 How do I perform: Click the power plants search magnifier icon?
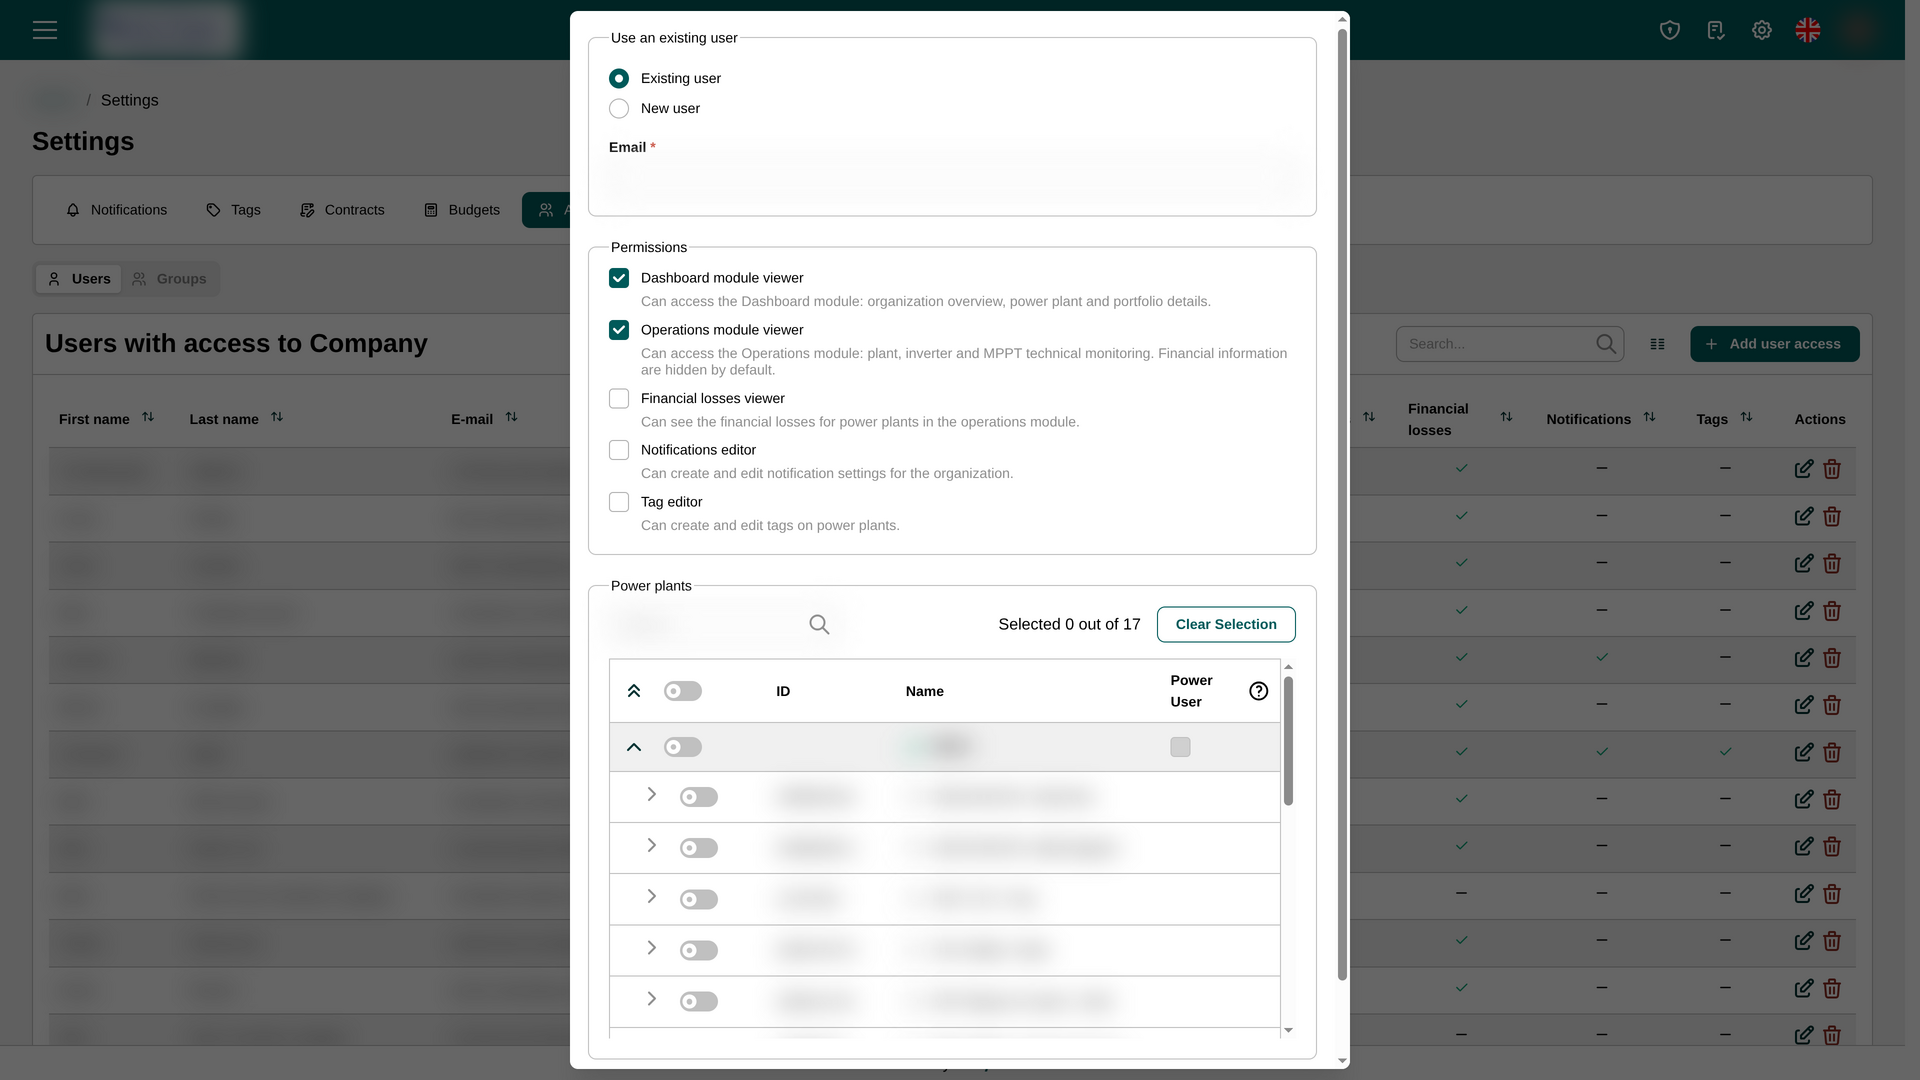click(x=819, y=625)
